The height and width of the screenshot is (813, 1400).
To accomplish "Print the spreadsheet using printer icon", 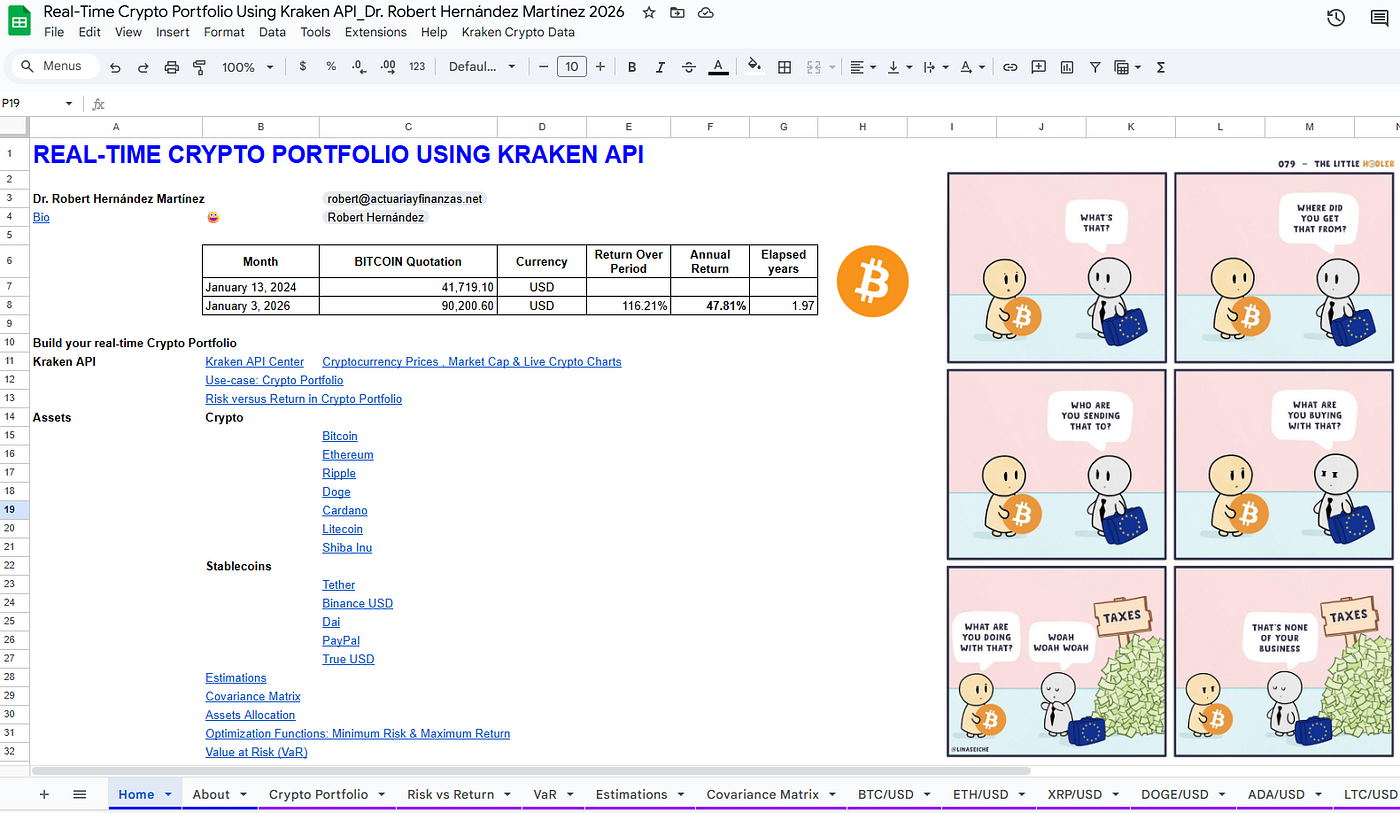I will click(x=171, y=67).
